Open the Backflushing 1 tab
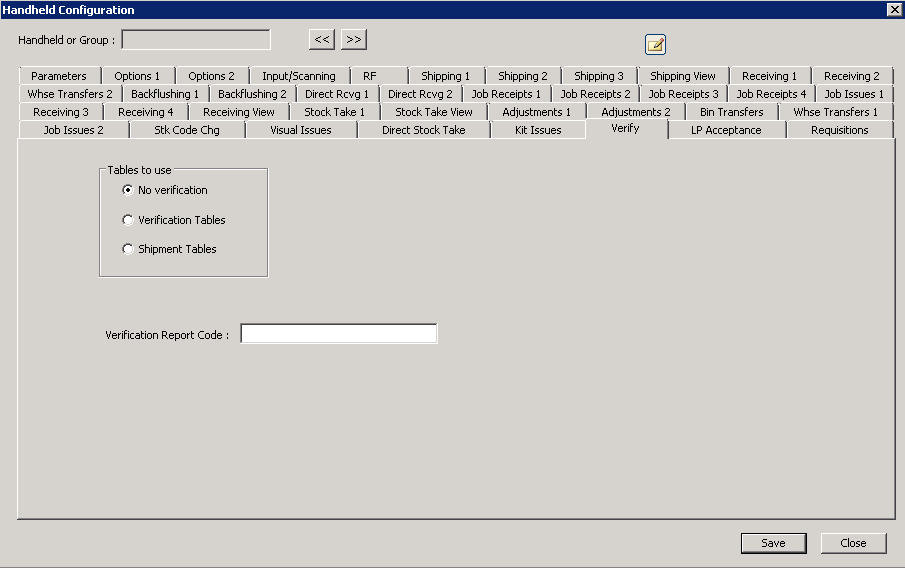 pyautogui.click(x=165, y=94)
